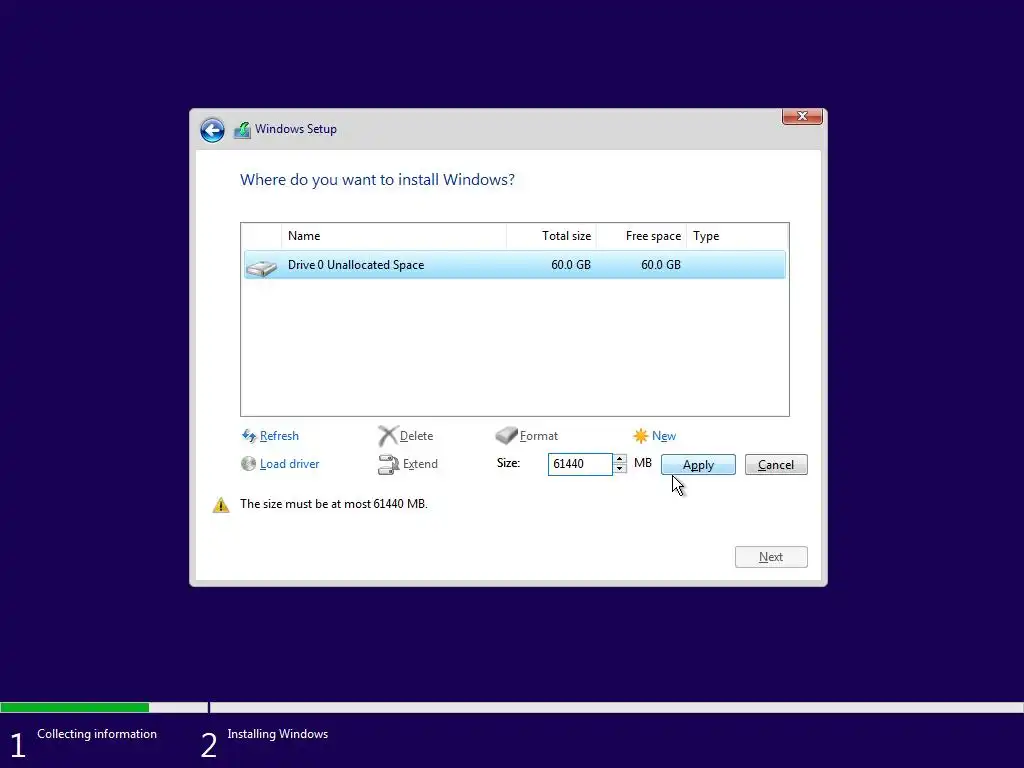Click the Windows Setup title icon
The height and width of the screenshot is (768, 1024).
coord(242,130)
